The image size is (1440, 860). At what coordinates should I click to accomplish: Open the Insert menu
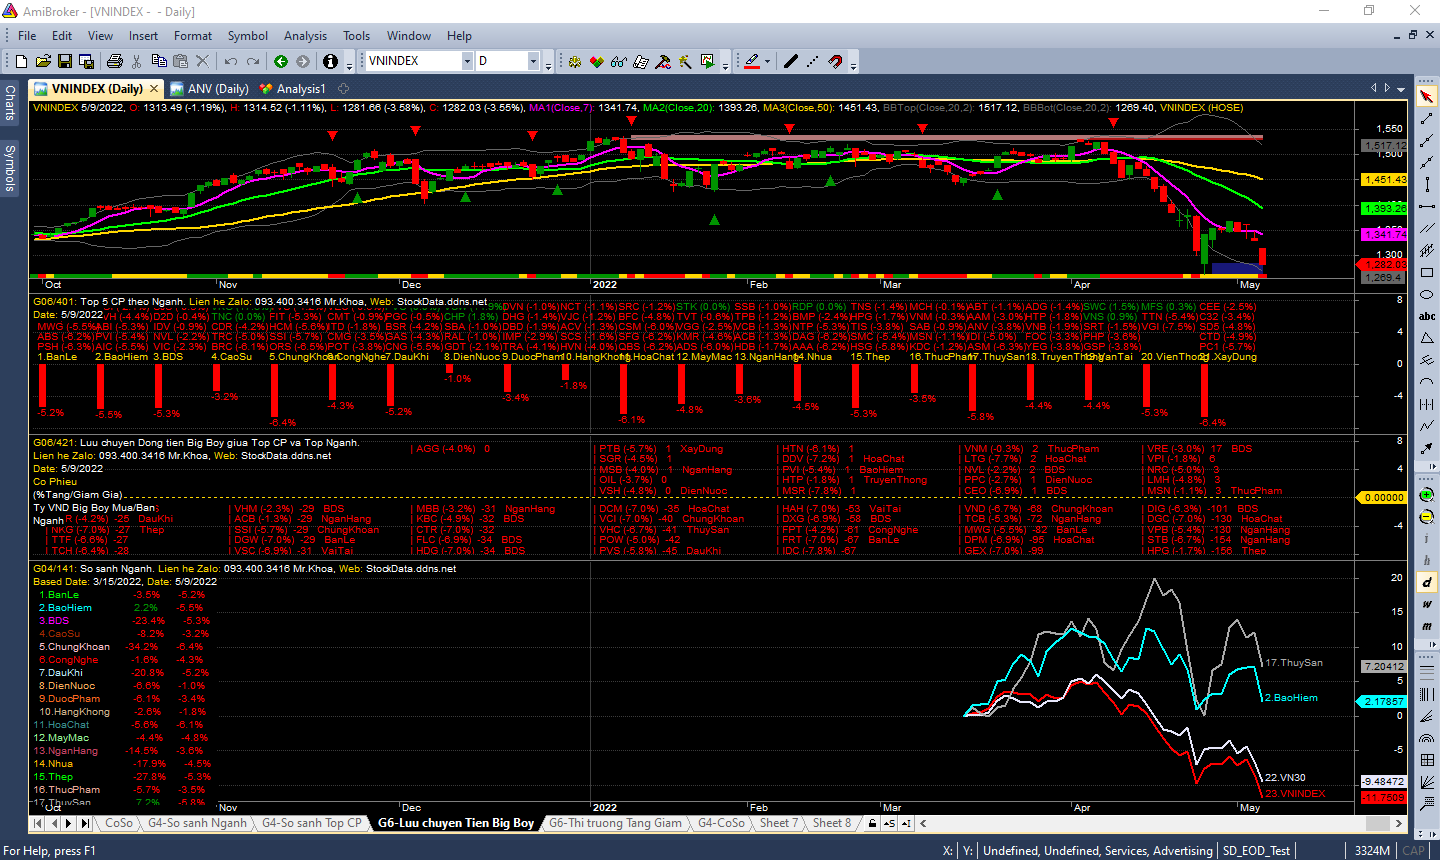point(143,35)
